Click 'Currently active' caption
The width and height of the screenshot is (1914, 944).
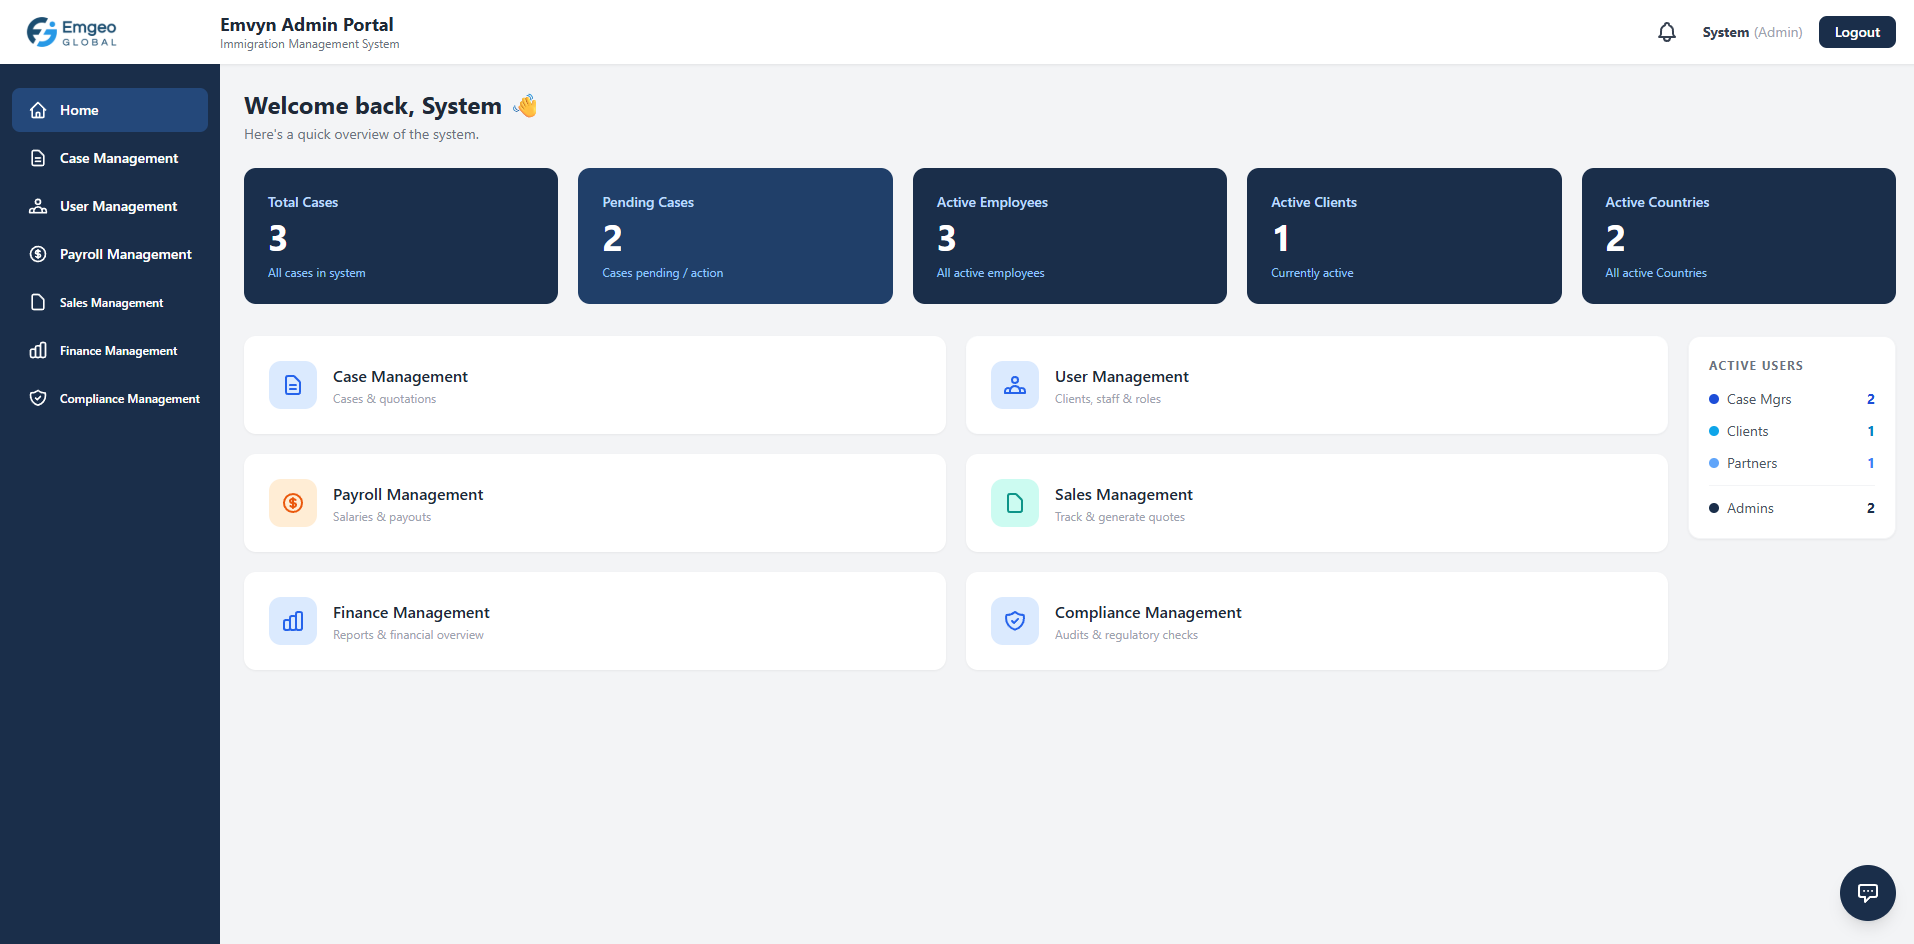(x=1312, y=273)
